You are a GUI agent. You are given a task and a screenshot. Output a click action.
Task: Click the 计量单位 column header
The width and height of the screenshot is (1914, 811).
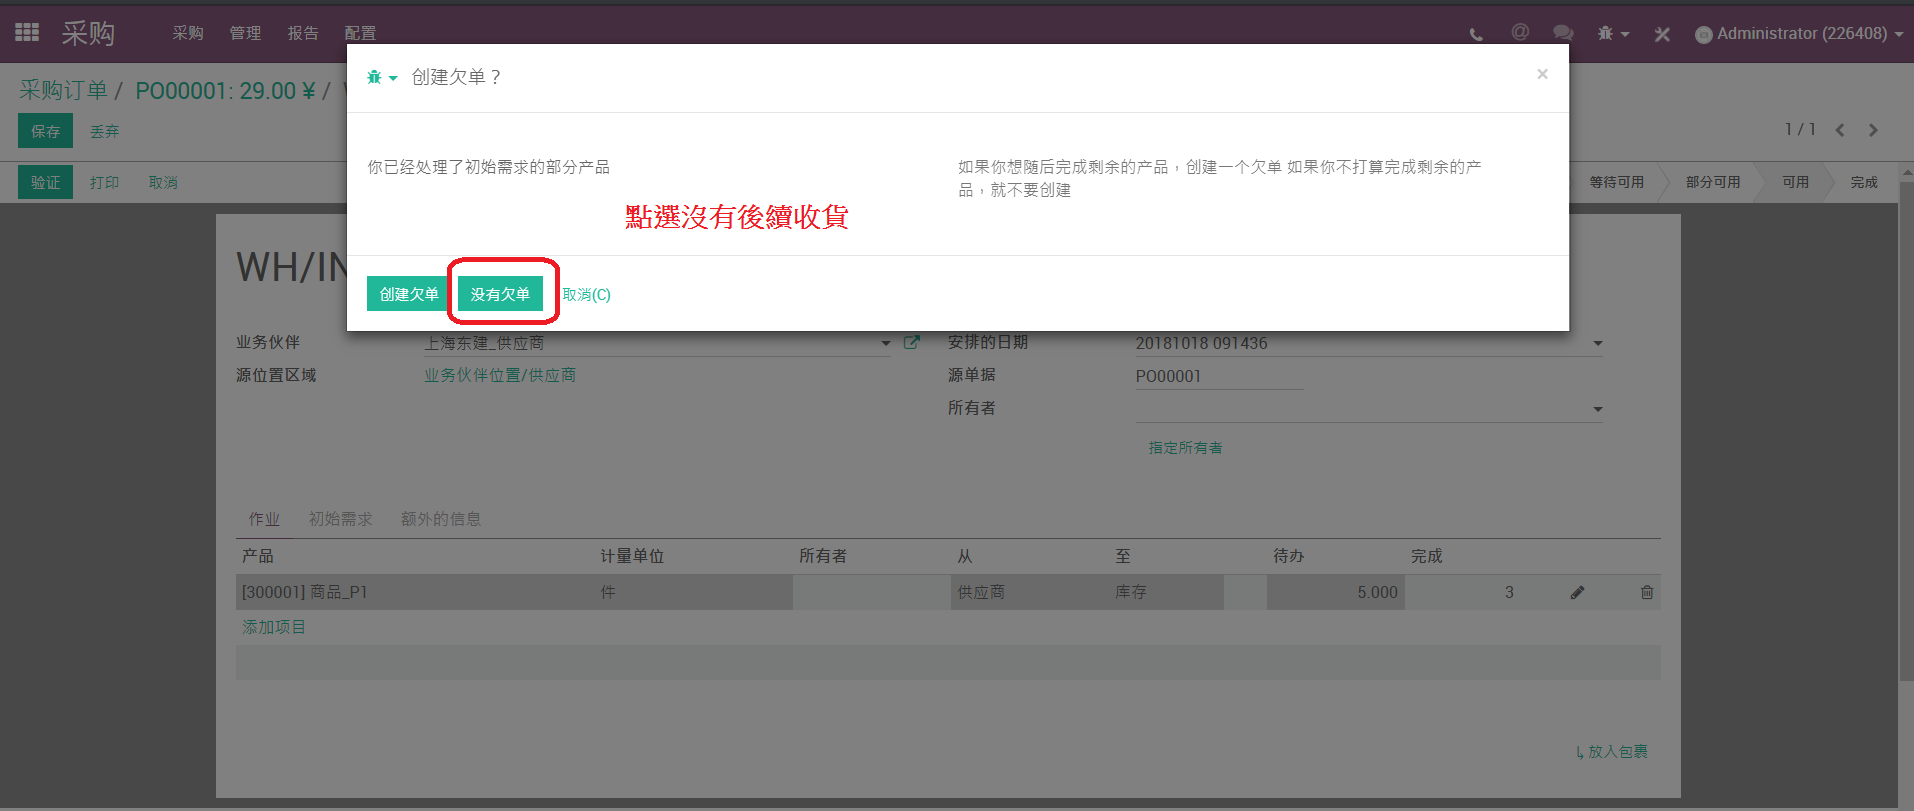click(x=632, y=556)
